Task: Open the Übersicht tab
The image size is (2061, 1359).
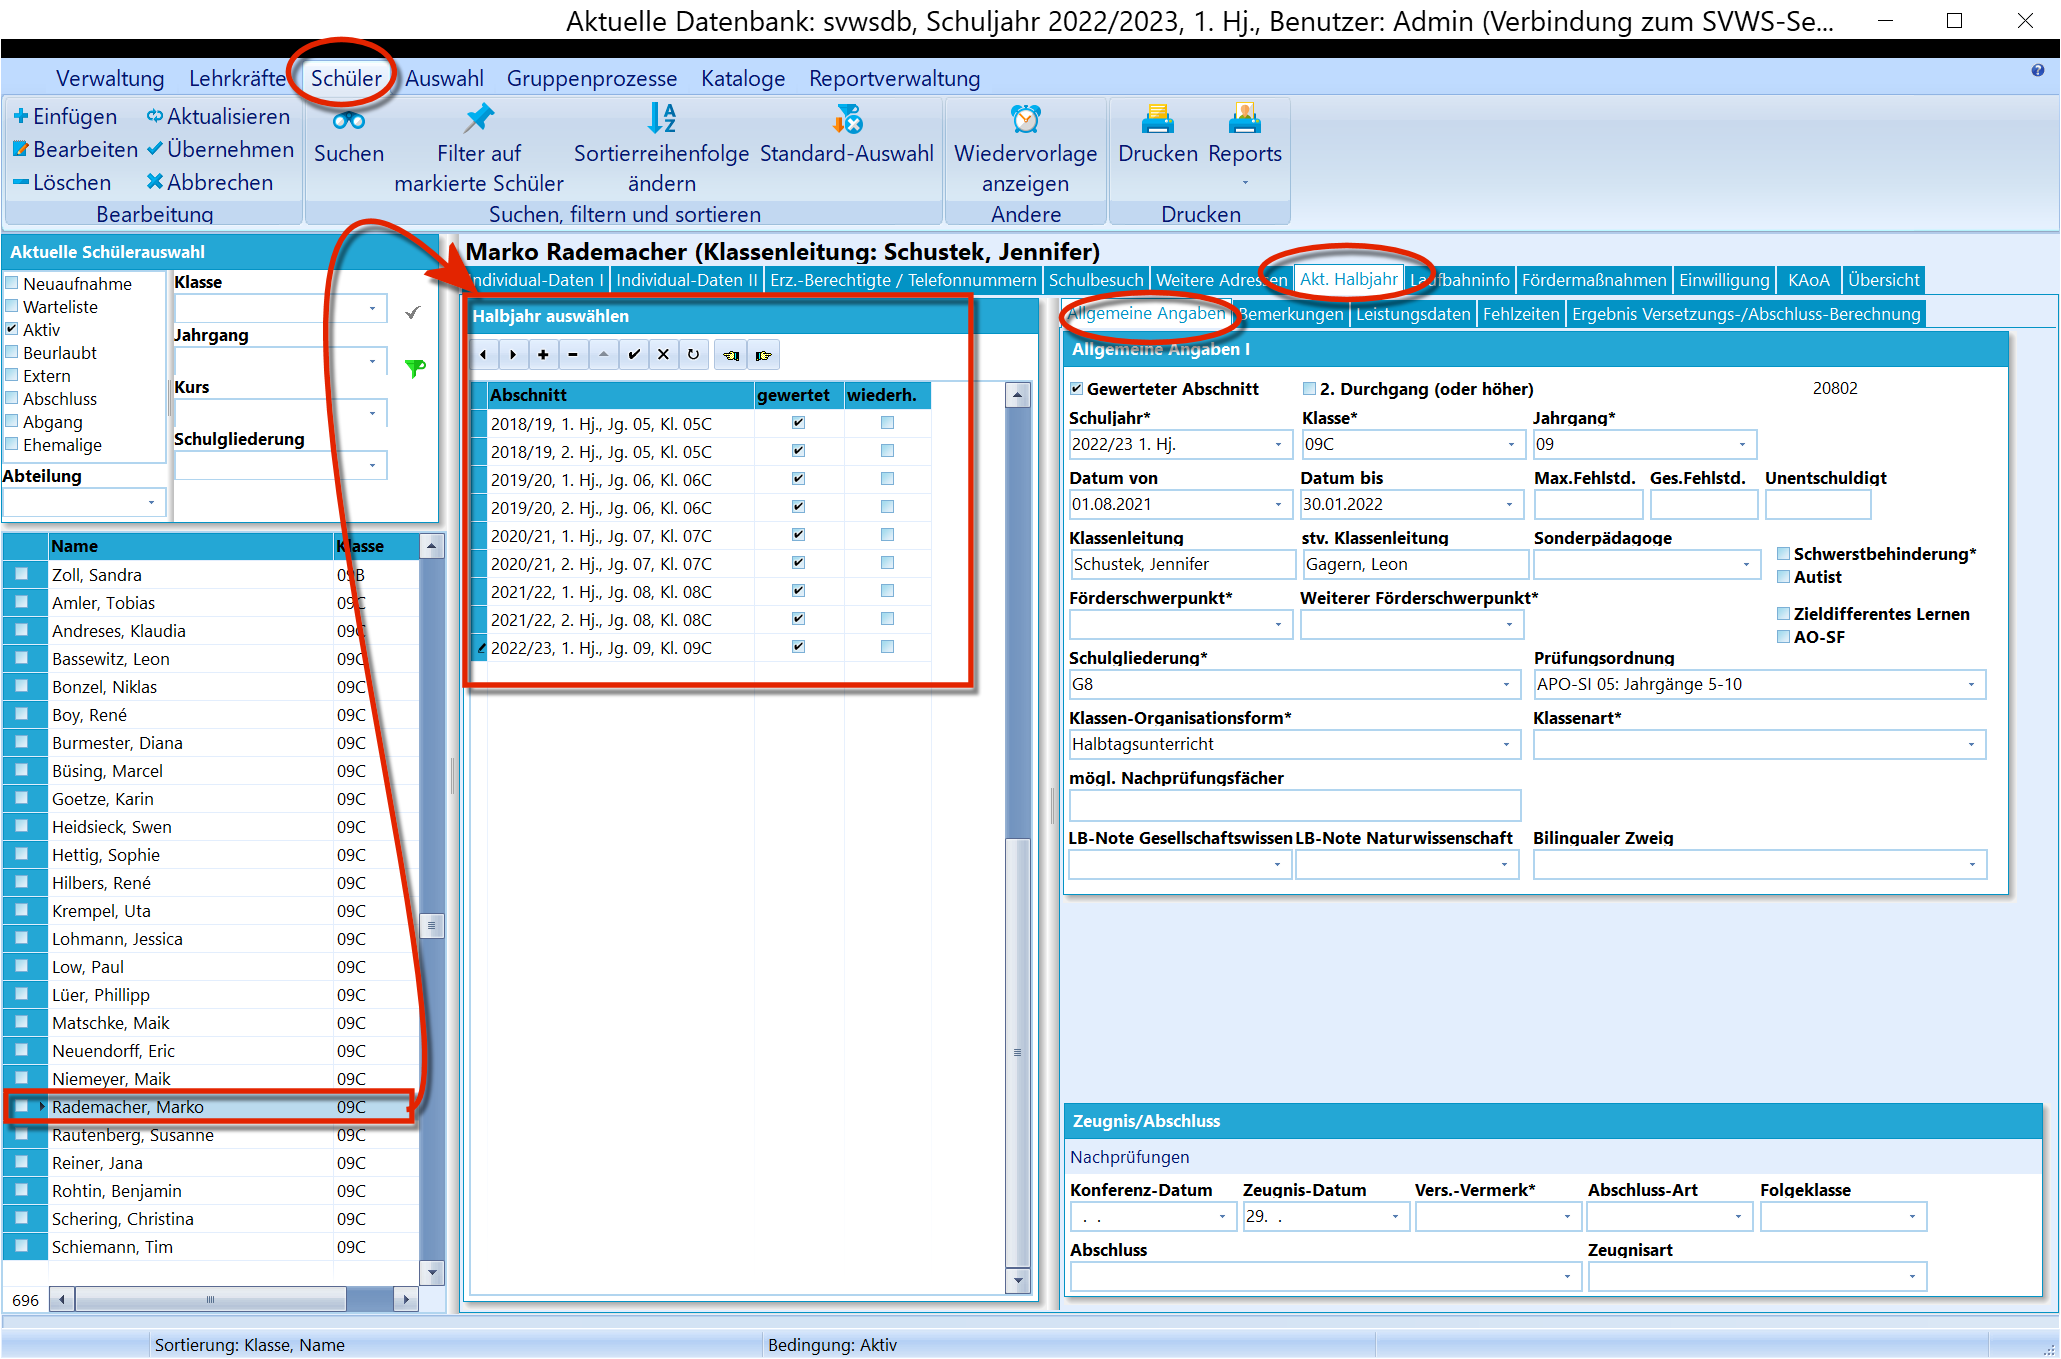Action: pos(1883,280)
